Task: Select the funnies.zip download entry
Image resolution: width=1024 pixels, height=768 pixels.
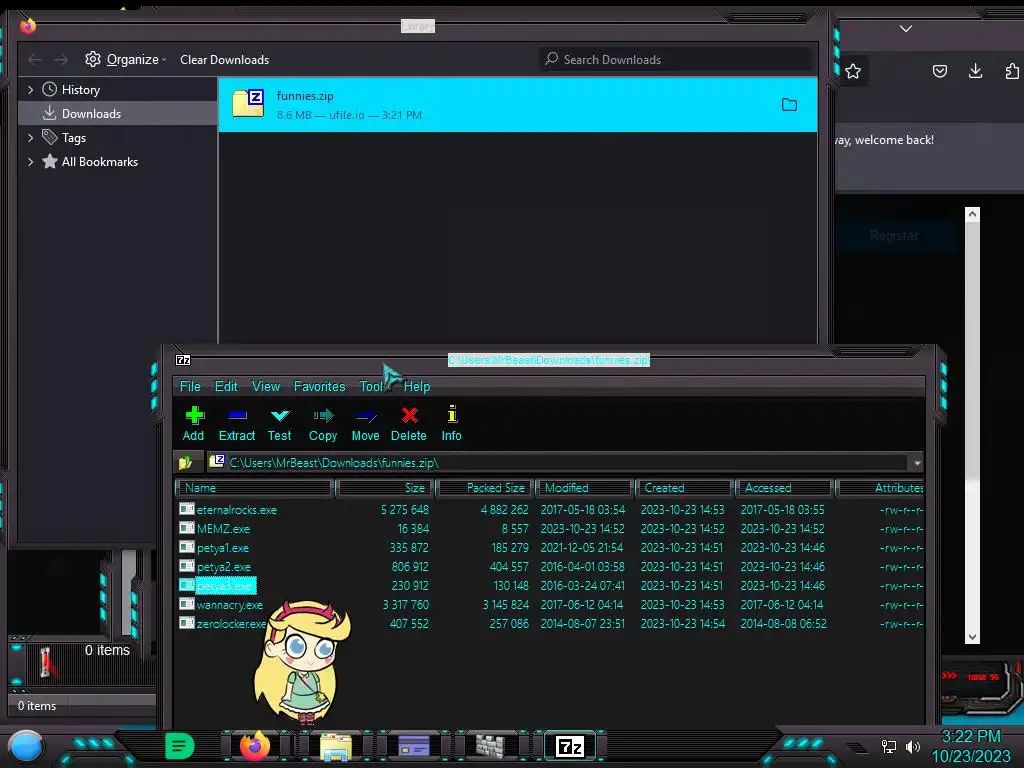Action: click(518, 104)
